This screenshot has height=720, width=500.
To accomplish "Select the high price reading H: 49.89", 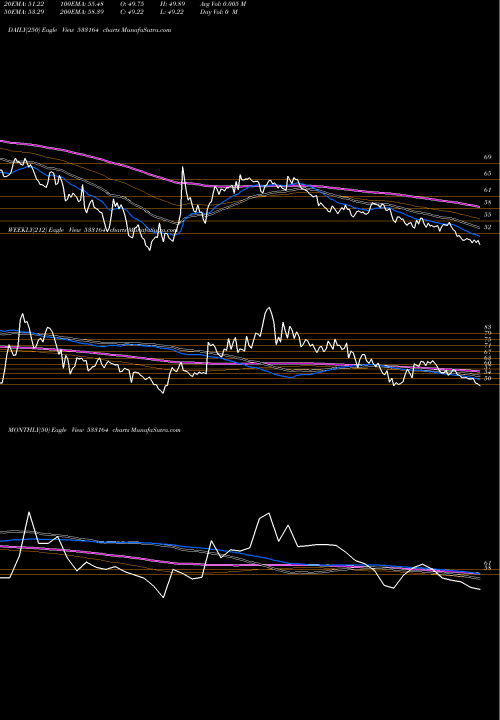I will (172, 4).
